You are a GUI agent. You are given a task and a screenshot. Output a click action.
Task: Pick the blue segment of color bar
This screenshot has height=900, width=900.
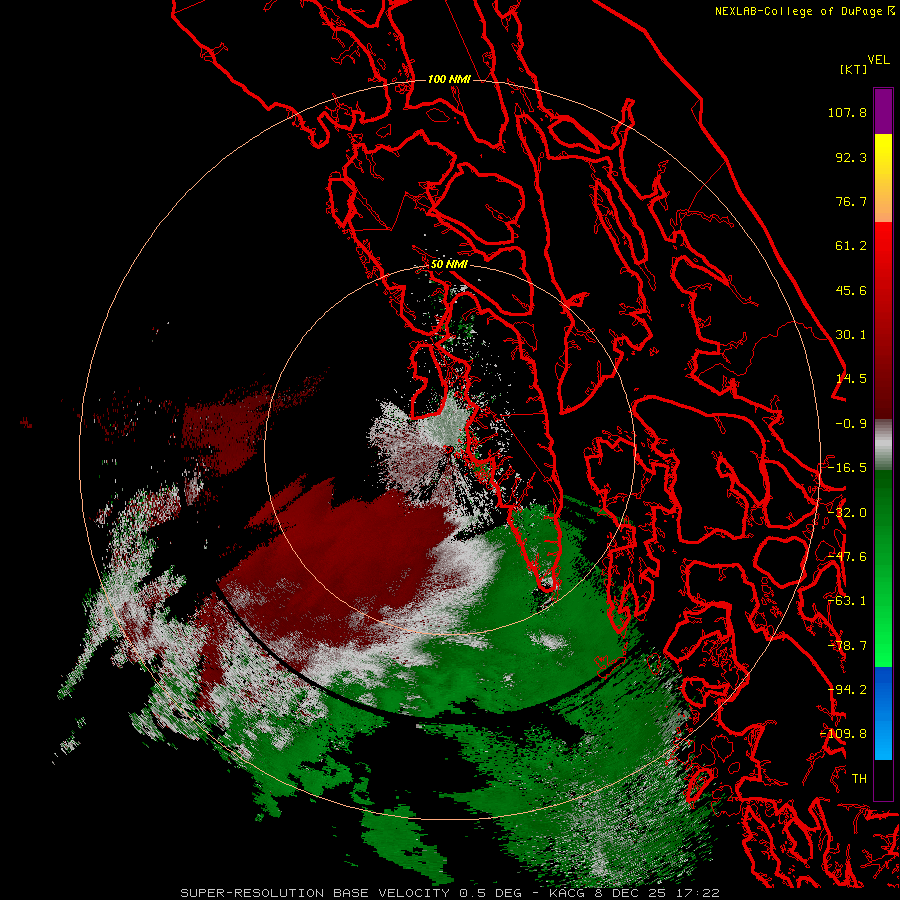pos(883,713)
